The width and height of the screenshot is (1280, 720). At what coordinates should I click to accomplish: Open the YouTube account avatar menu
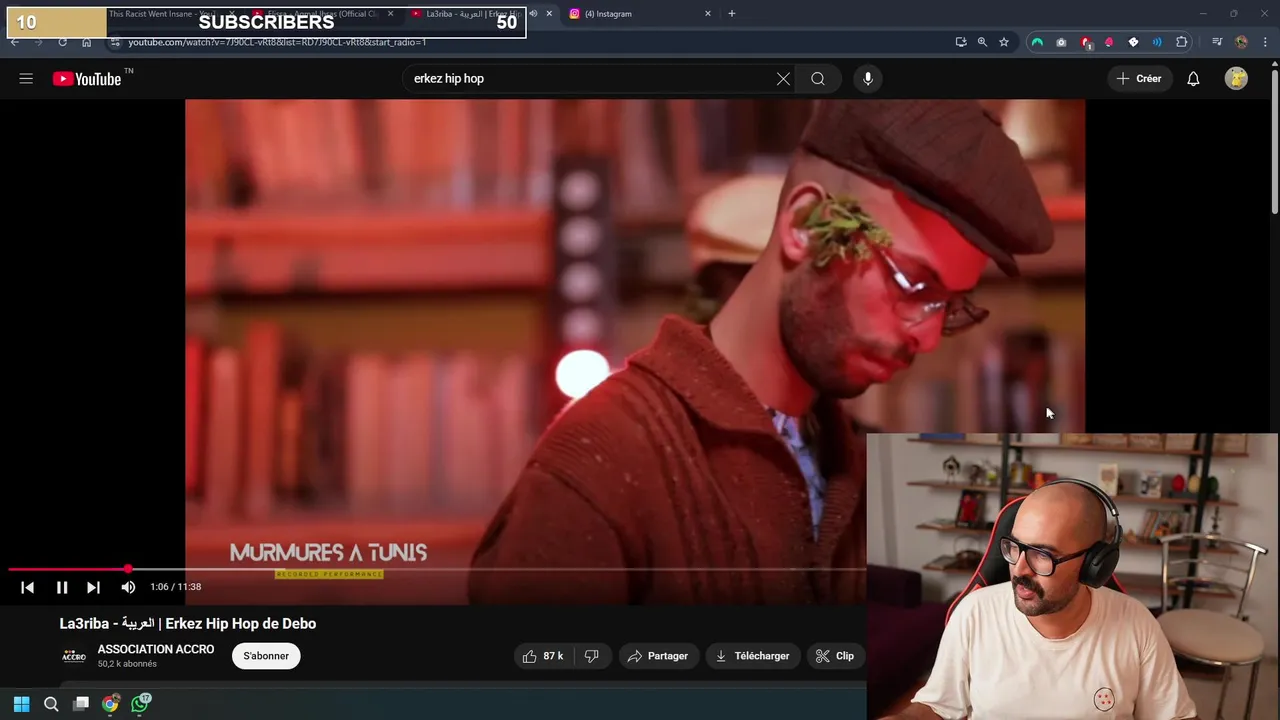tap(1236, 79)
